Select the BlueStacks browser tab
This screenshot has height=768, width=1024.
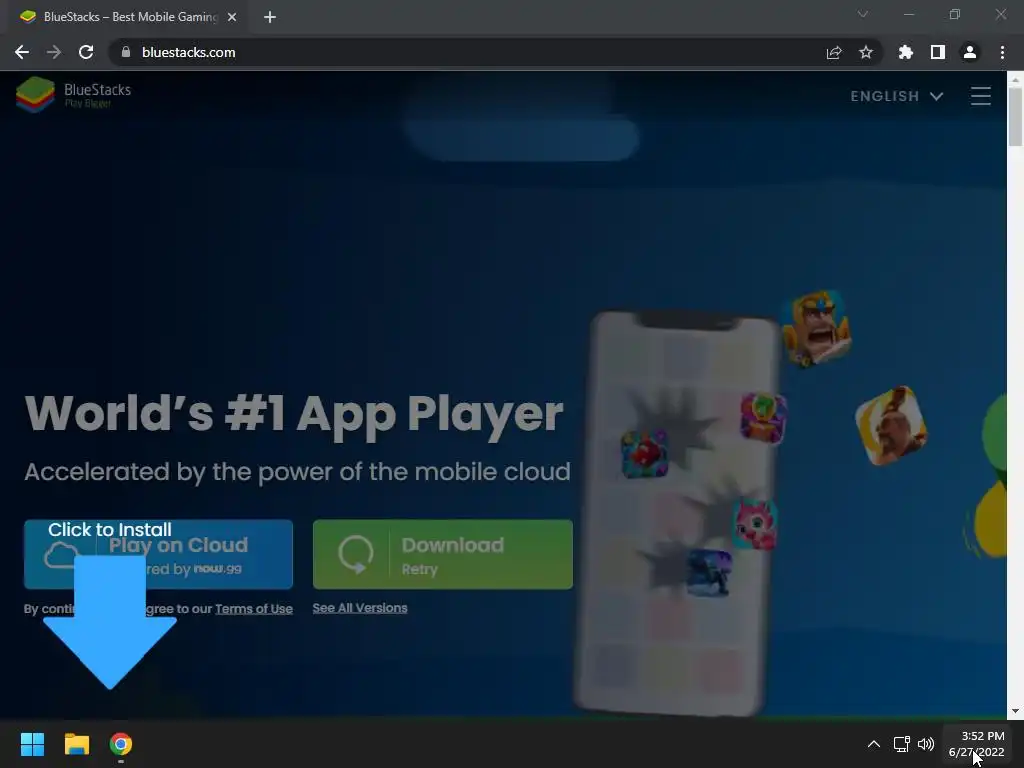pos(127,17)
